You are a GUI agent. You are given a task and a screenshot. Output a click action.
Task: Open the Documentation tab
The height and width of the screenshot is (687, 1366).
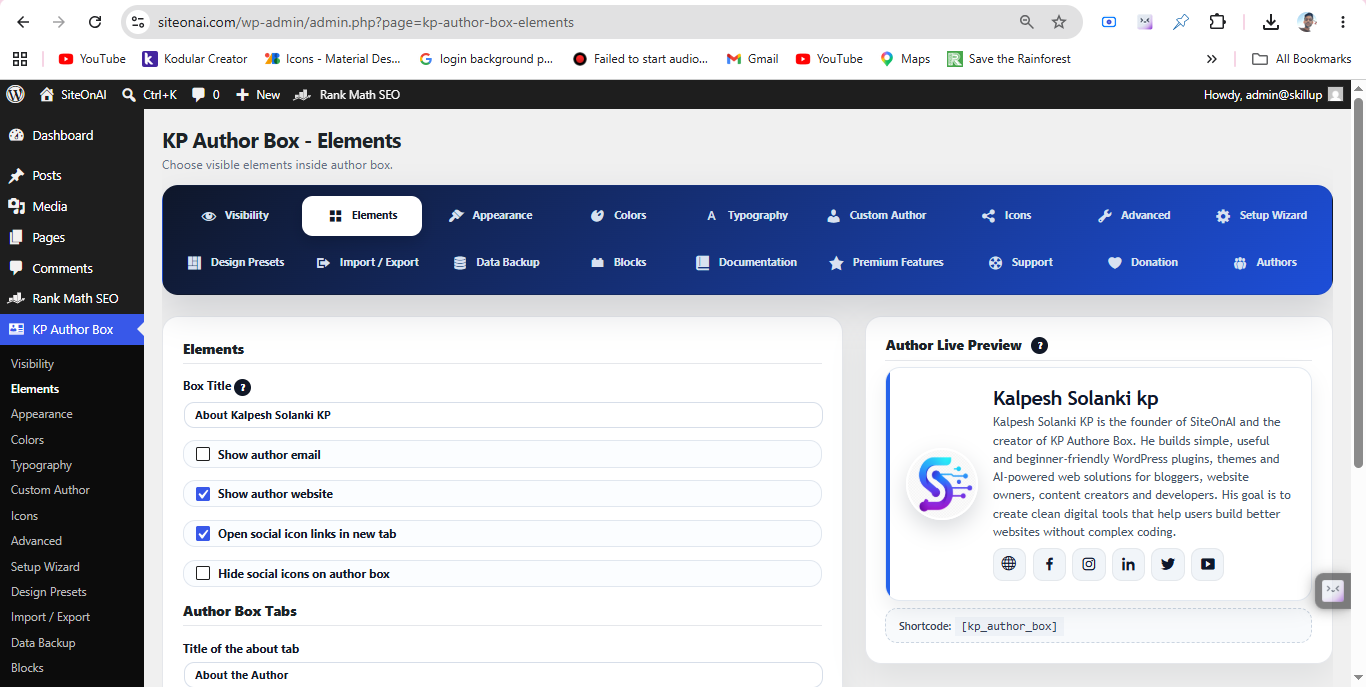(747, 262)
